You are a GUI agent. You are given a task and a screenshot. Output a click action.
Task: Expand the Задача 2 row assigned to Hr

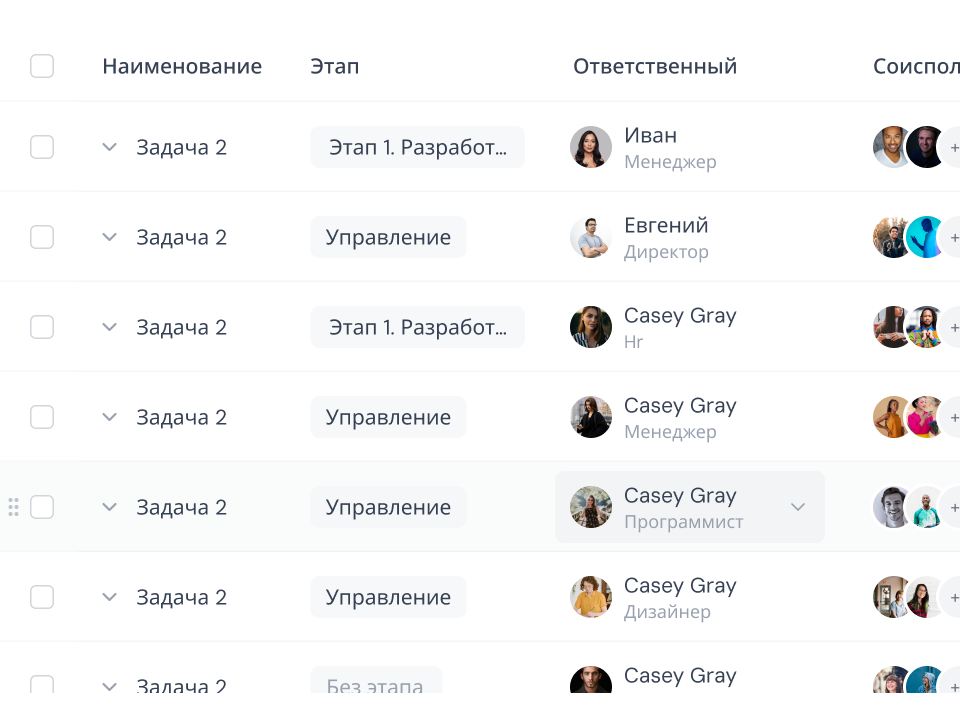click(x=109, y=327)
